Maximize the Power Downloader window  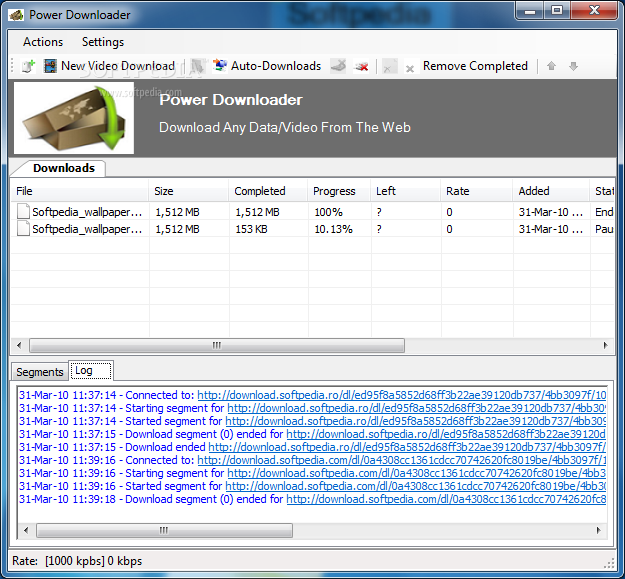557,11
